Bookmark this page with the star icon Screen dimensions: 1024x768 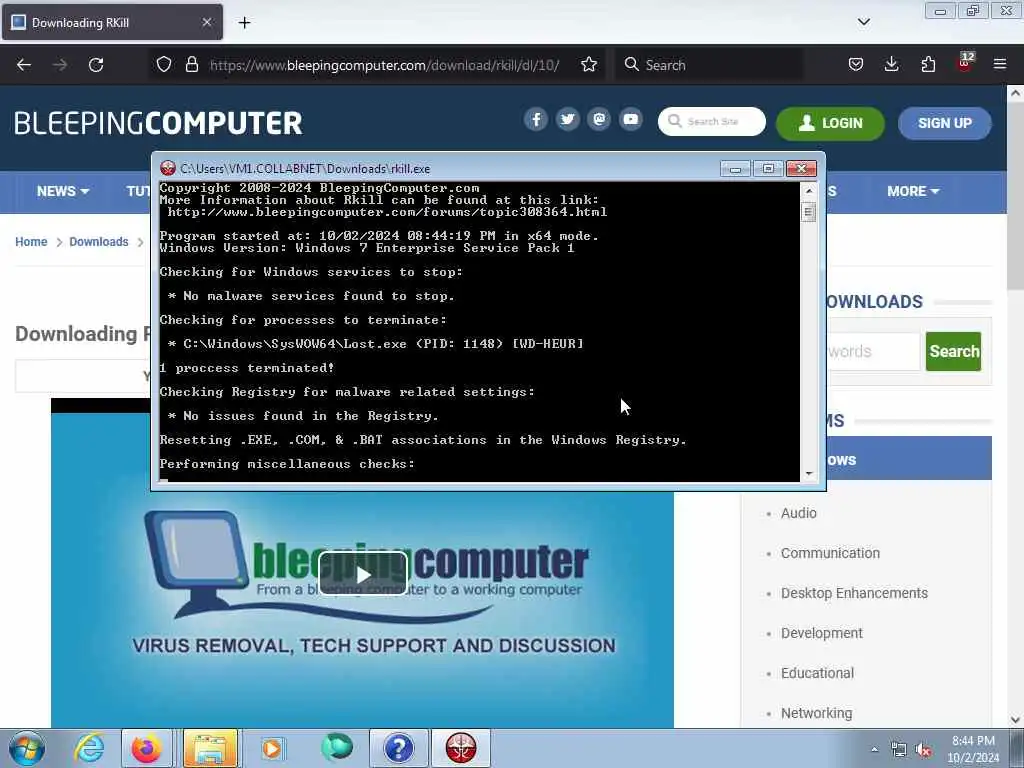point(588,65)
